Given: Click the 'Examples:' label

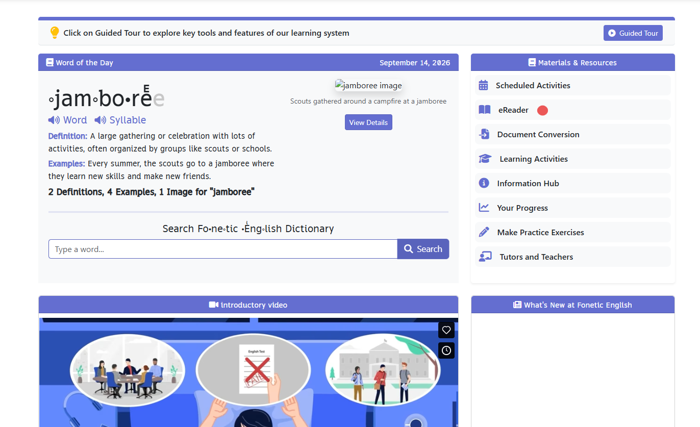Looking at the screenshot, I should [67, 163].
